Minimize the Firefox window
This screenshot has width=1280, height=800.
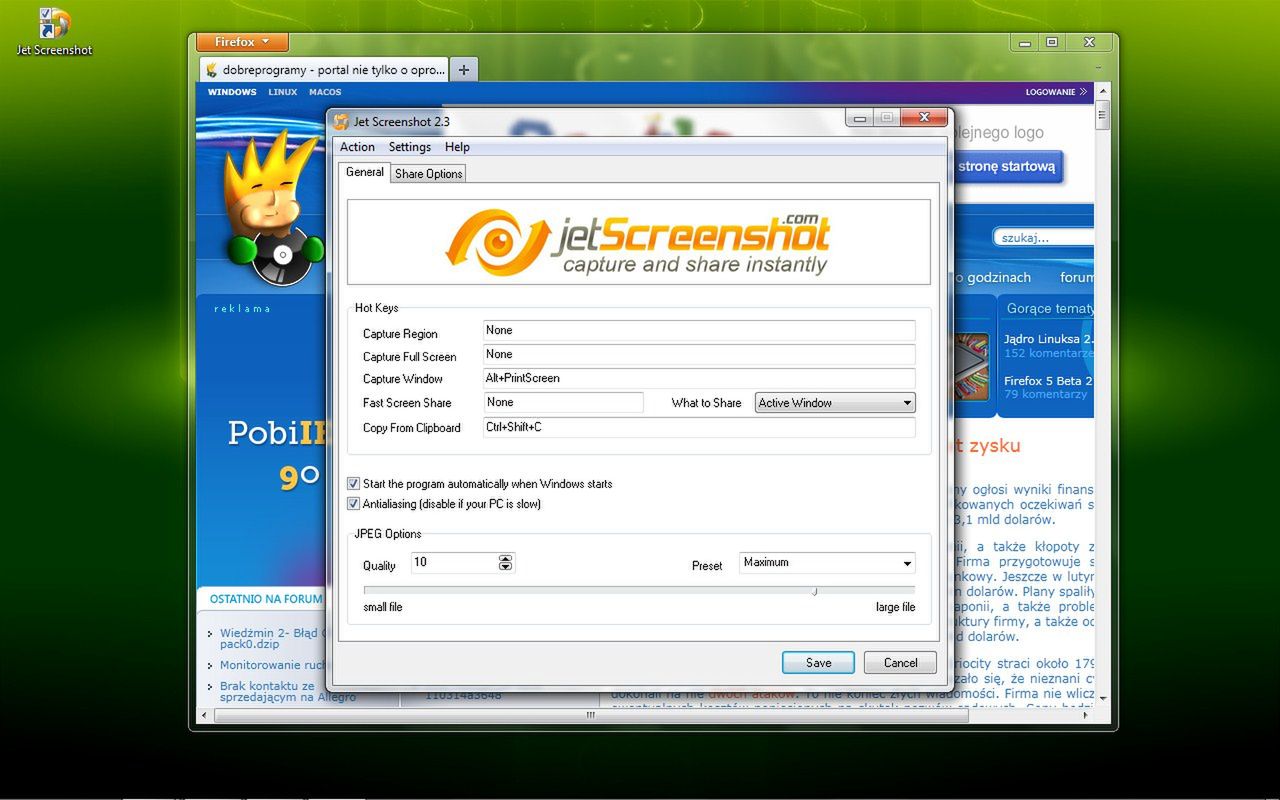point(1024,42)
